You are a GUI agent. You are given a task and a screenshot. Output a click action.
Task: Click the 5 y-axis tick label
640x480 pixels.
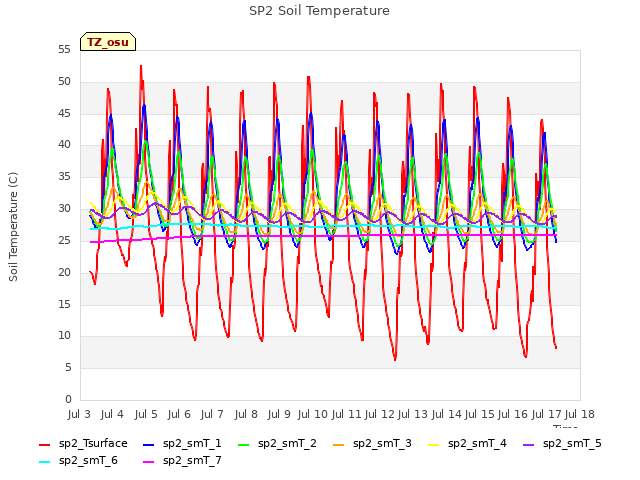click(68, 368)
